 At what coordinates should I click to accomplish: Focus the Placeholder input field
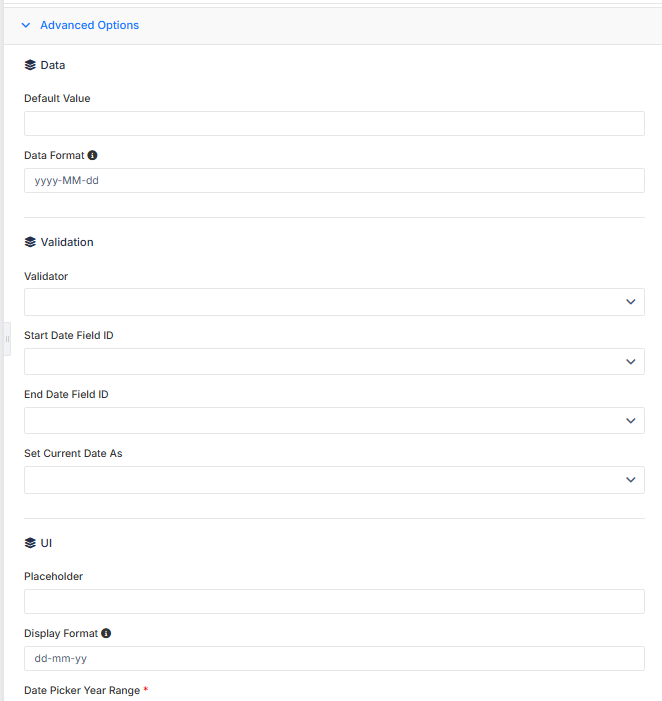tap(334, 601)
